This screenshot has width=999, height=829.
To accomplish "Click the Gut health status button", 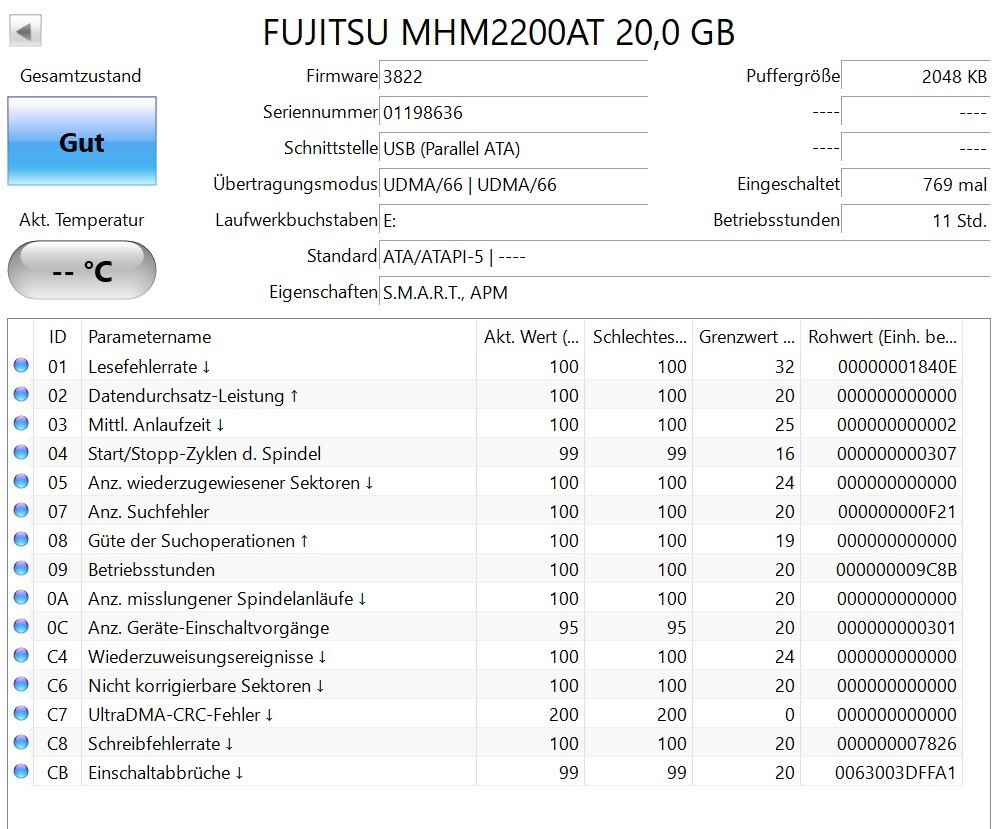I will 82,141.
